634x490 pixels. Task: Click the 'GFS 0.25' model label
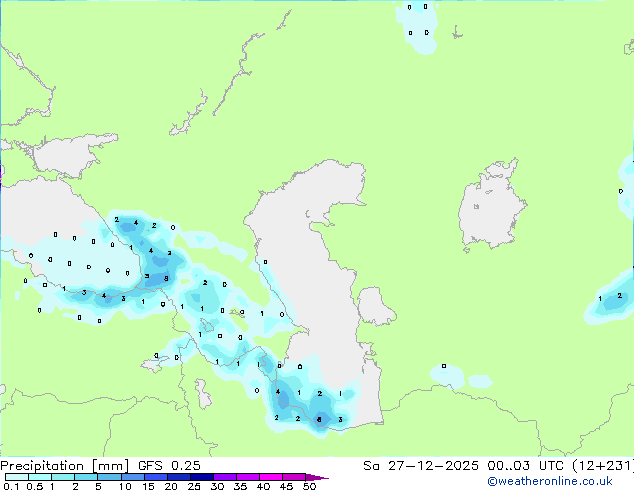click(169, 466)
